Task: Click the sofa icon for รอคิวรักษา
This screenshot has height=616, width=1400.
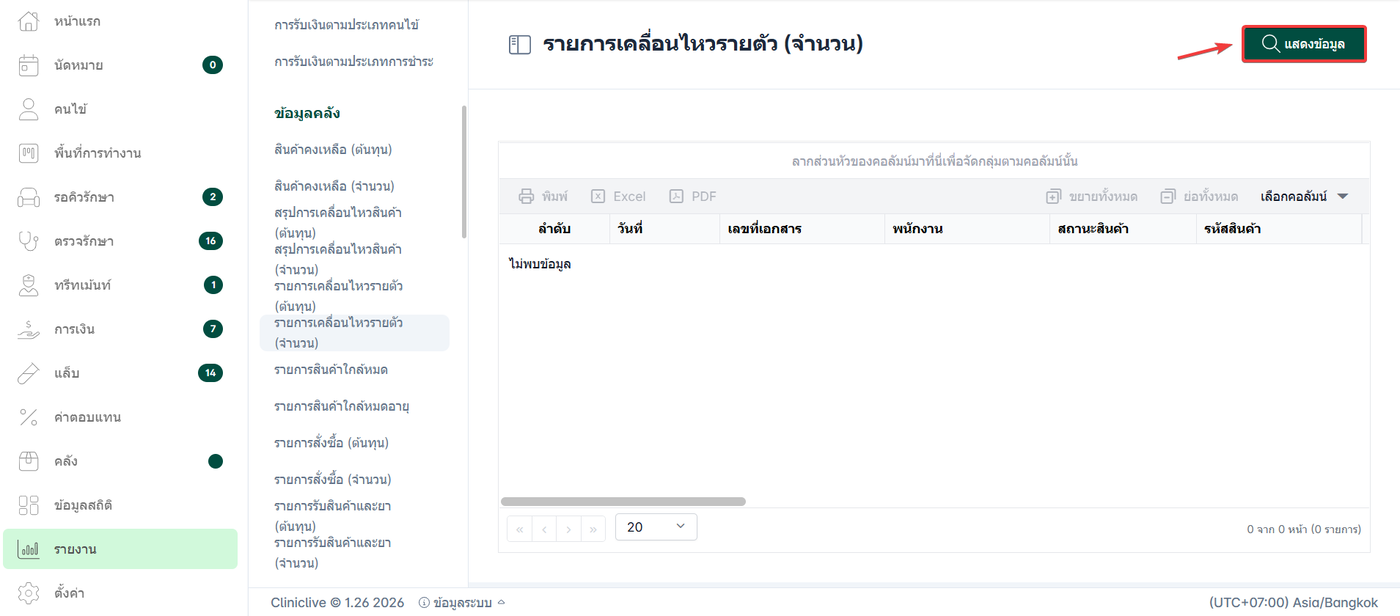Action: pyautogui.click(x=29, y=197)
